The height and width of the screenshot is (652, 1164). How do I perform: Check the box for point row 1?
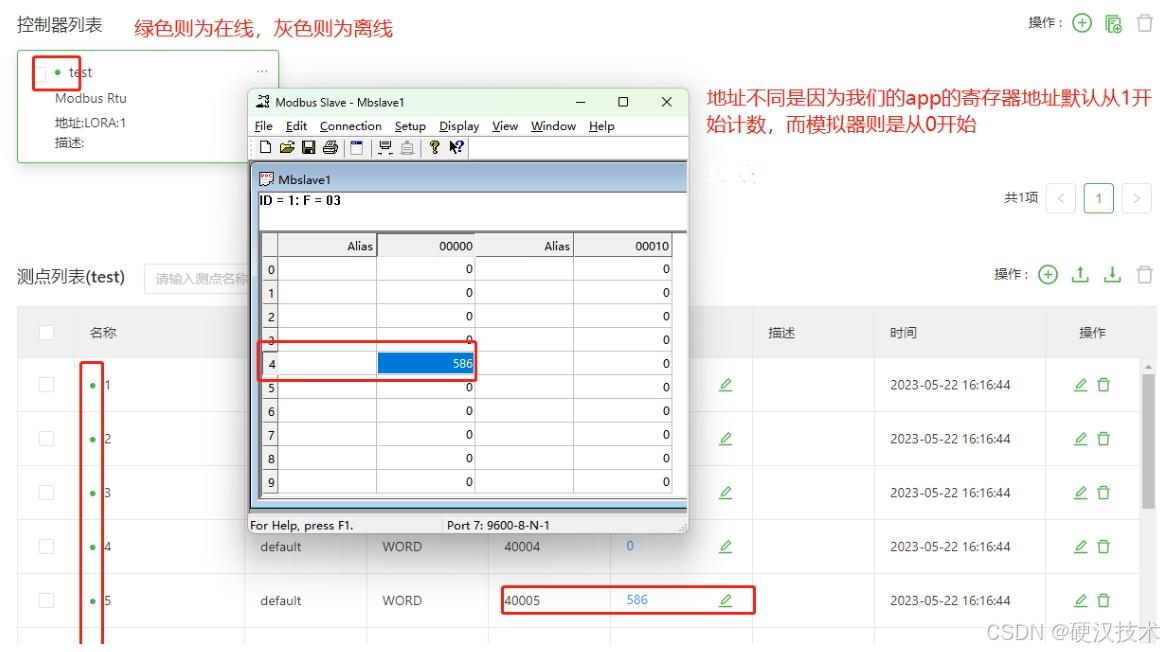(x=46, y=385)
